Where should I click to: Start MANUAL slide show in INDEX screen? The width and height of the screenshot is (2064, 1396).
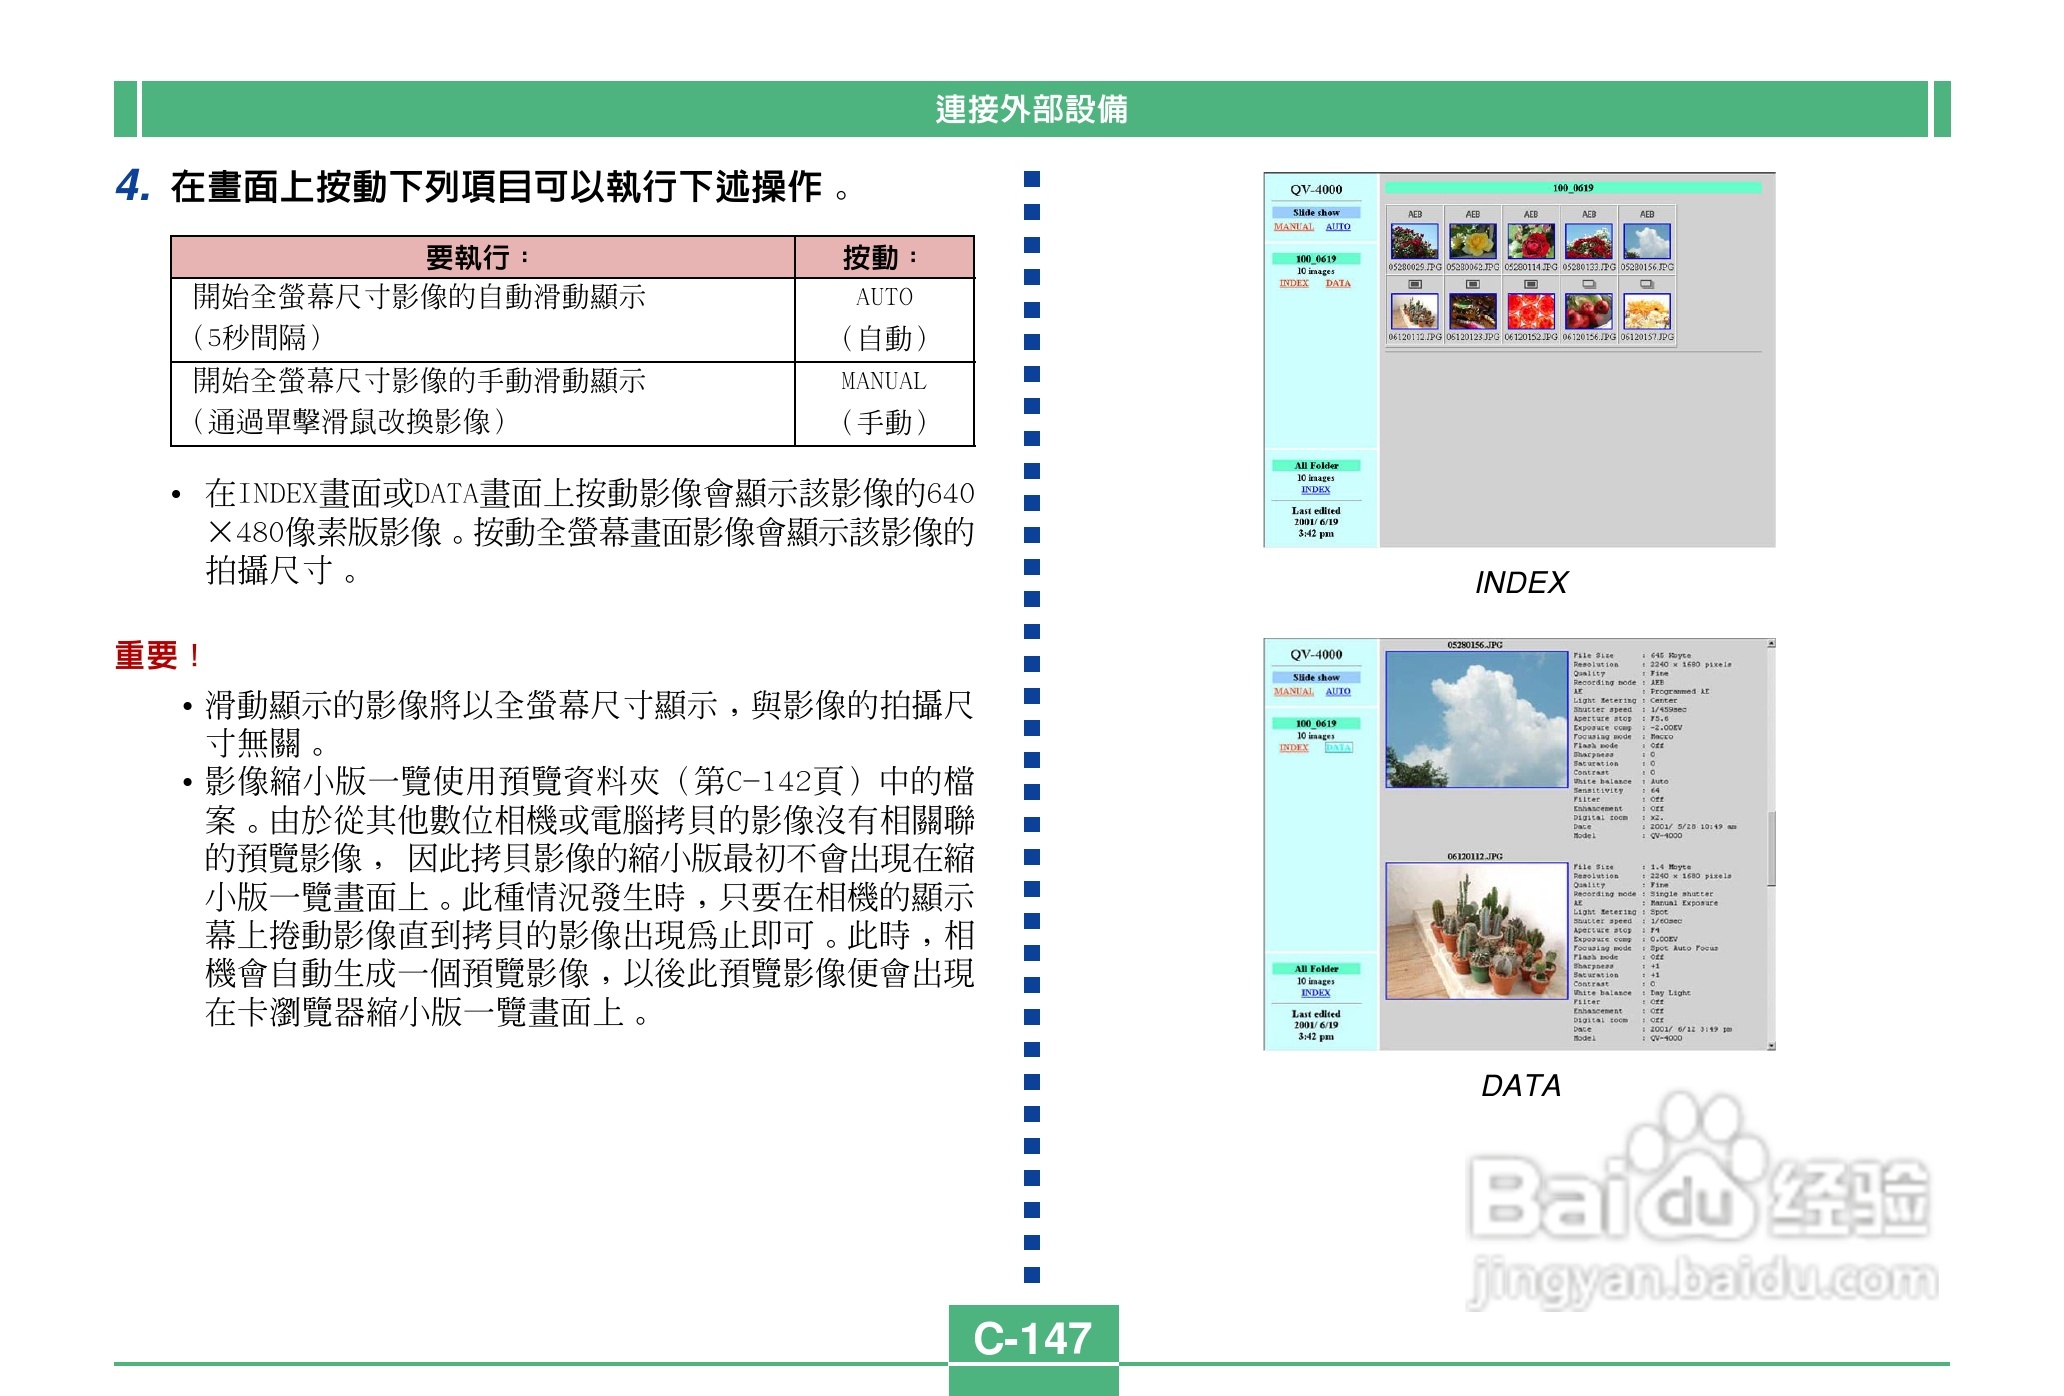(x=1293, y=227)
